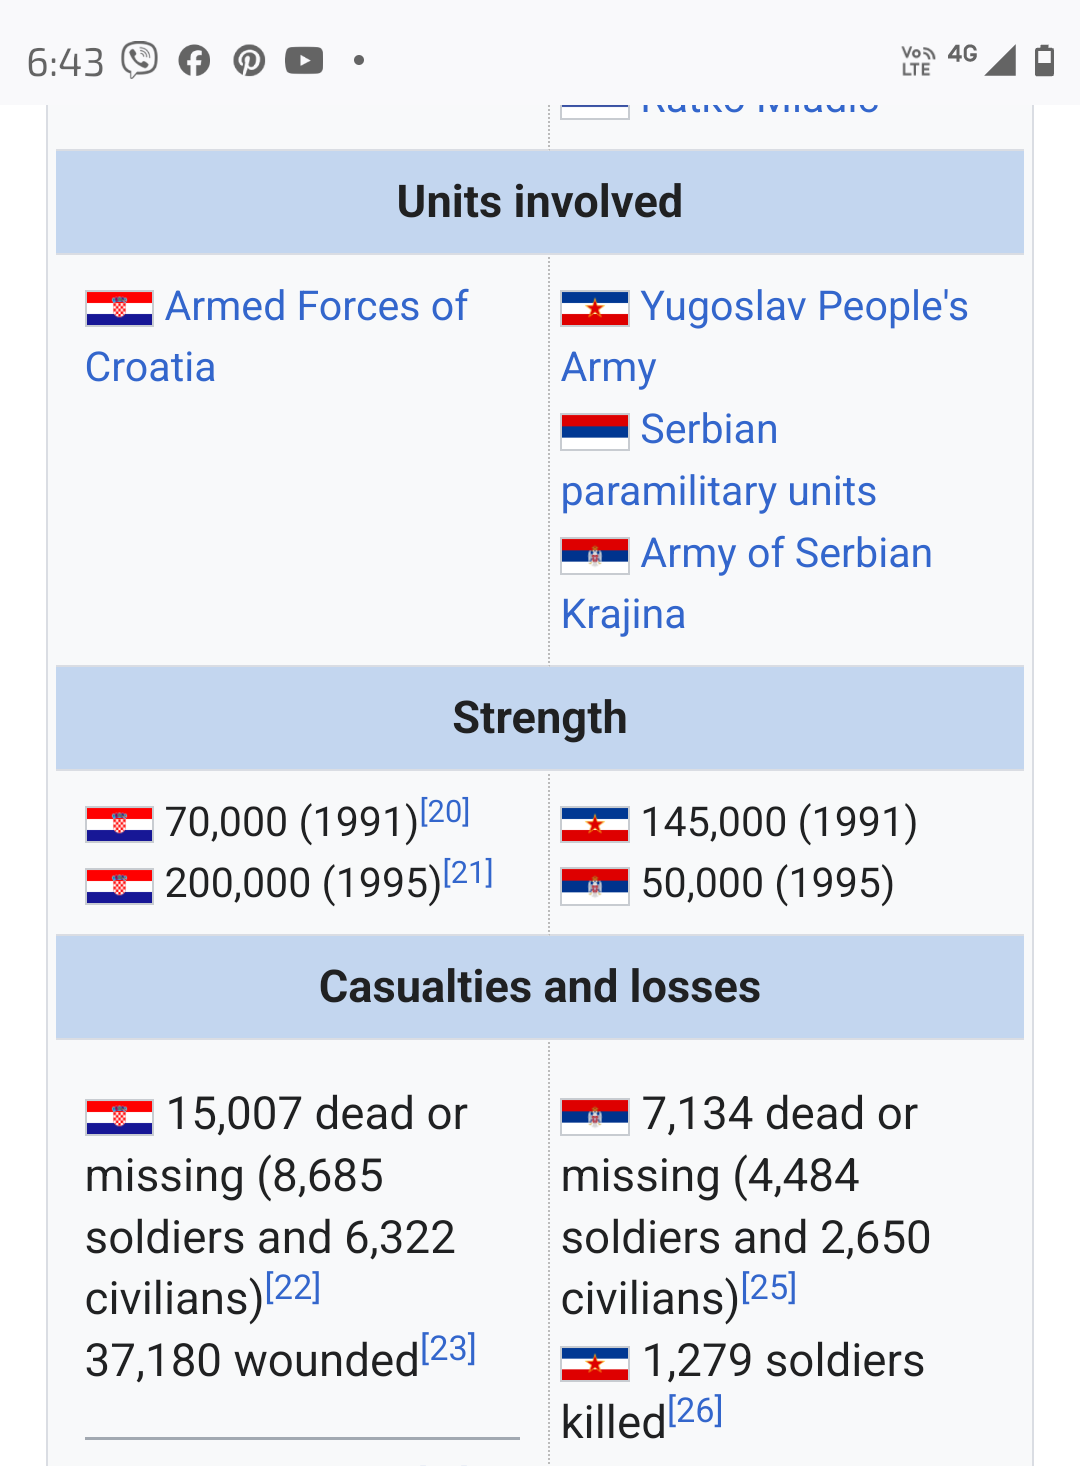Tap the Krajina flag next to 50,000 (1995)
Viewport: 1080px width, 1466px height.
(x=595, y=886)
